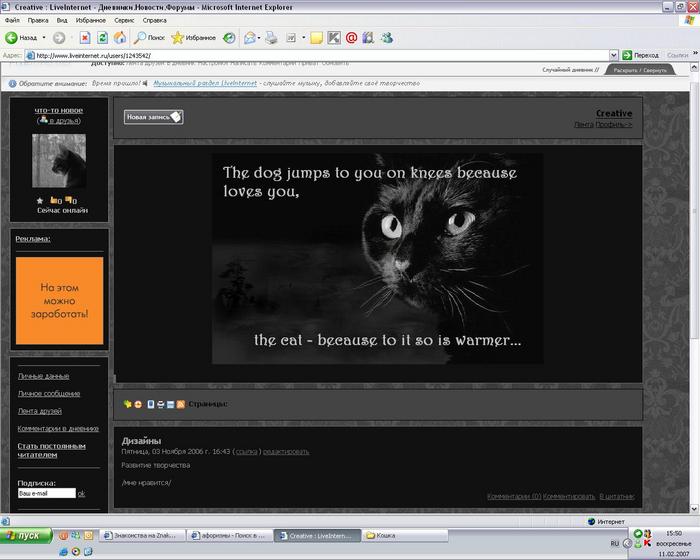Image resolution: width=700 pixels, height=560 pixels.
Task: Click the orange RSS feed icon
Action: tap(180, 404)
